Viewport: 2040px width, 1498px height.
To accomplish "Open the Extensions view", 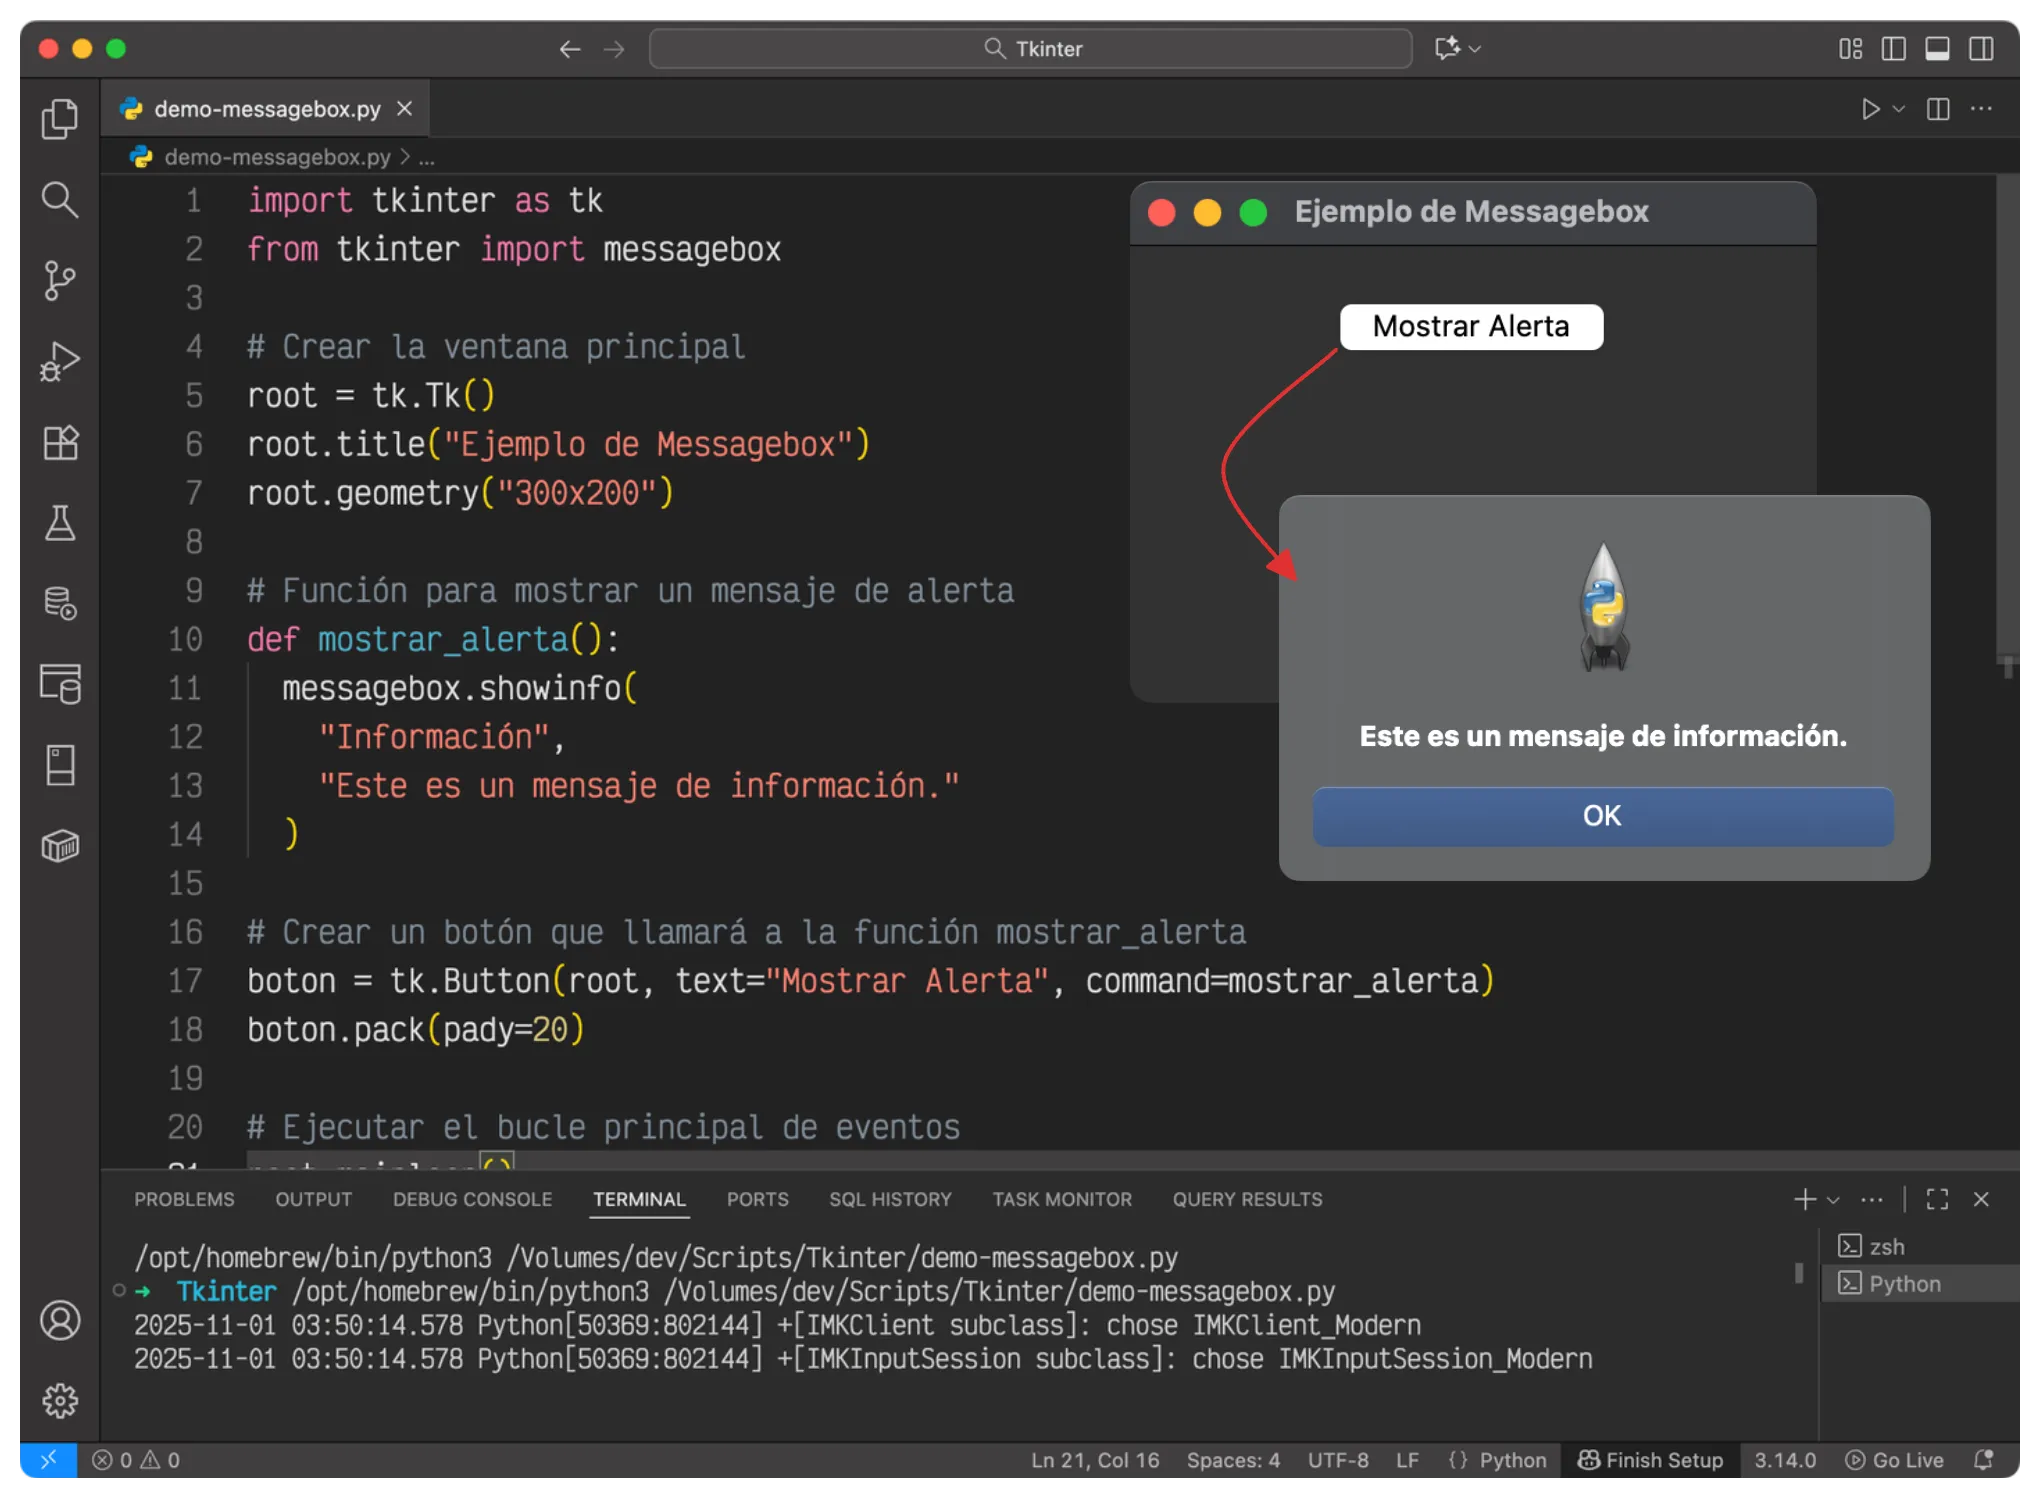I will pyautogui.click(x=60, y=442).
